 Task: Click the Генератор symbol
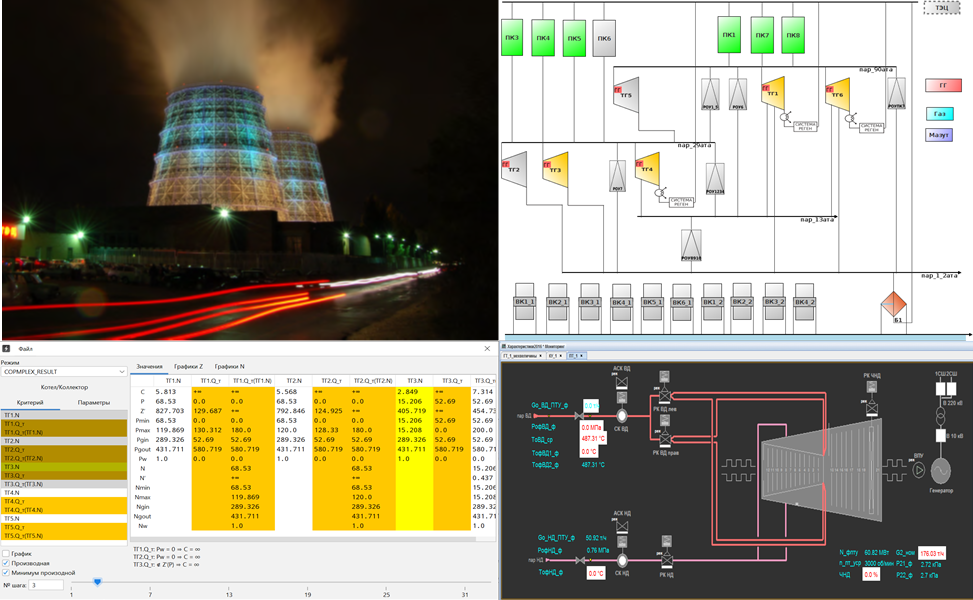pyautogui.click(x=939, y=471)
